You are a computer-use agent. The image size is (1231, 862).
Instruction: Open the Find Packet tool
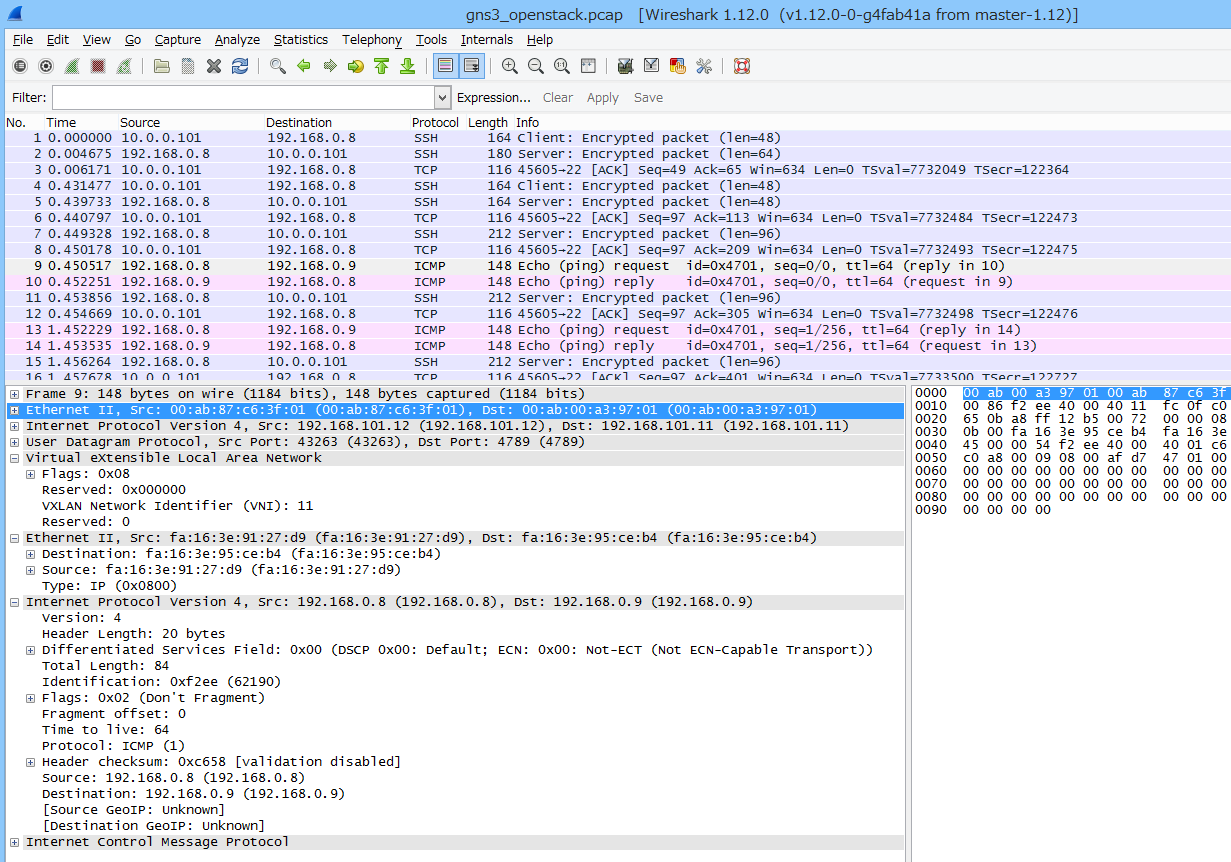pyautogui.click(x=277, y=65)
